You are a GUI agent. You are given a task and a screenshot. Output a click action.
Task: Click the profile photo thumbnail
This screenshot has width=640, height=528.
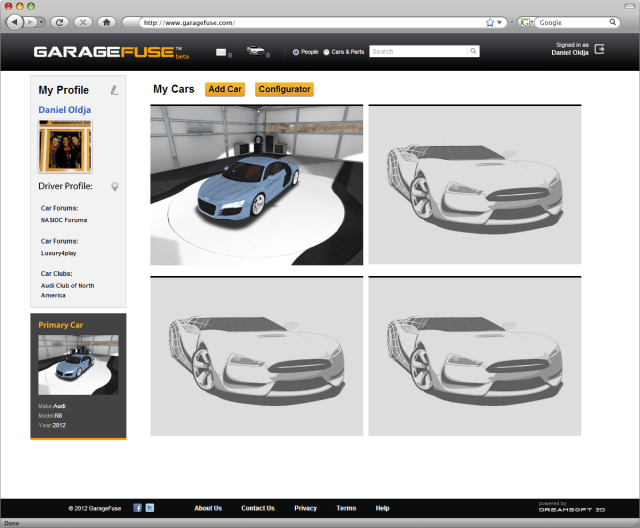(65, 146)
